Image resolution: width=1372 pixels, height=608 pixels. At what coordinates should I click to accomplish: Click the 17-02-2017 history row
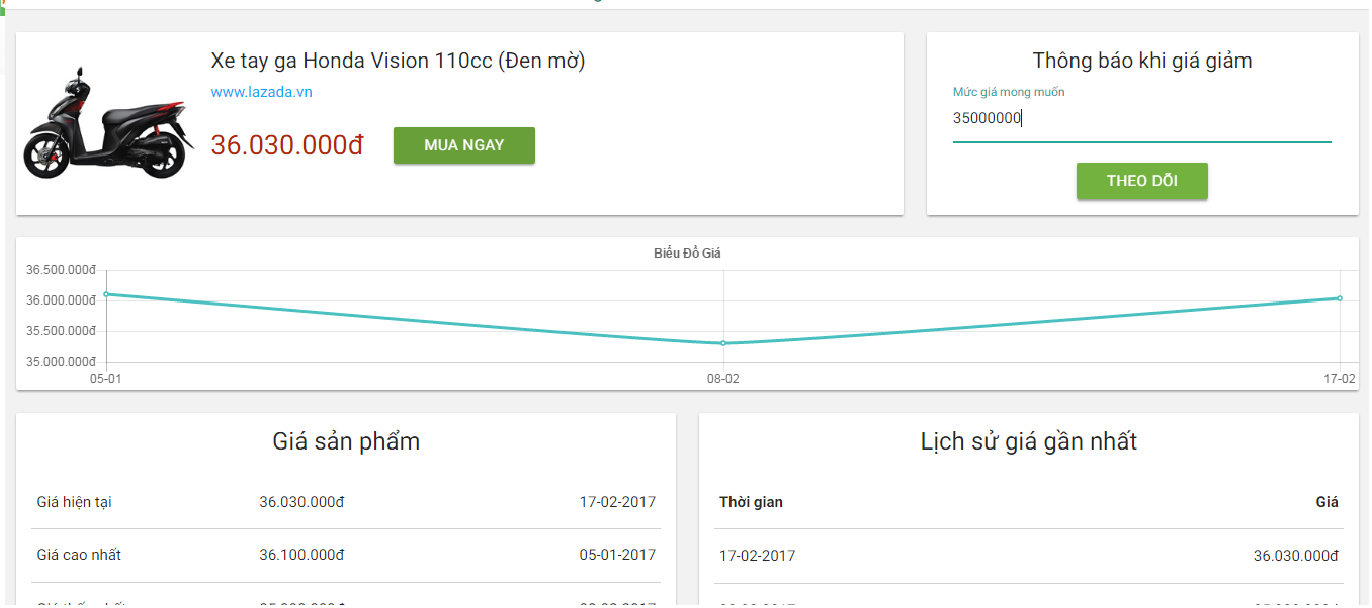(x=1028, y=556)
